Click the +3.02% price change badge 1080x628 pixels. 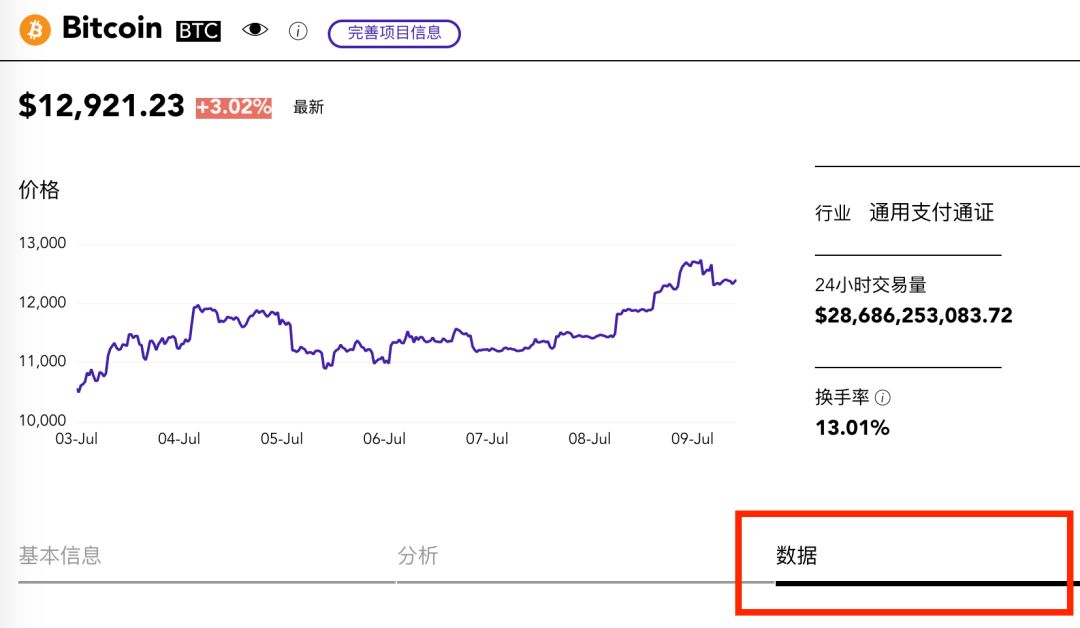(233, 107)
